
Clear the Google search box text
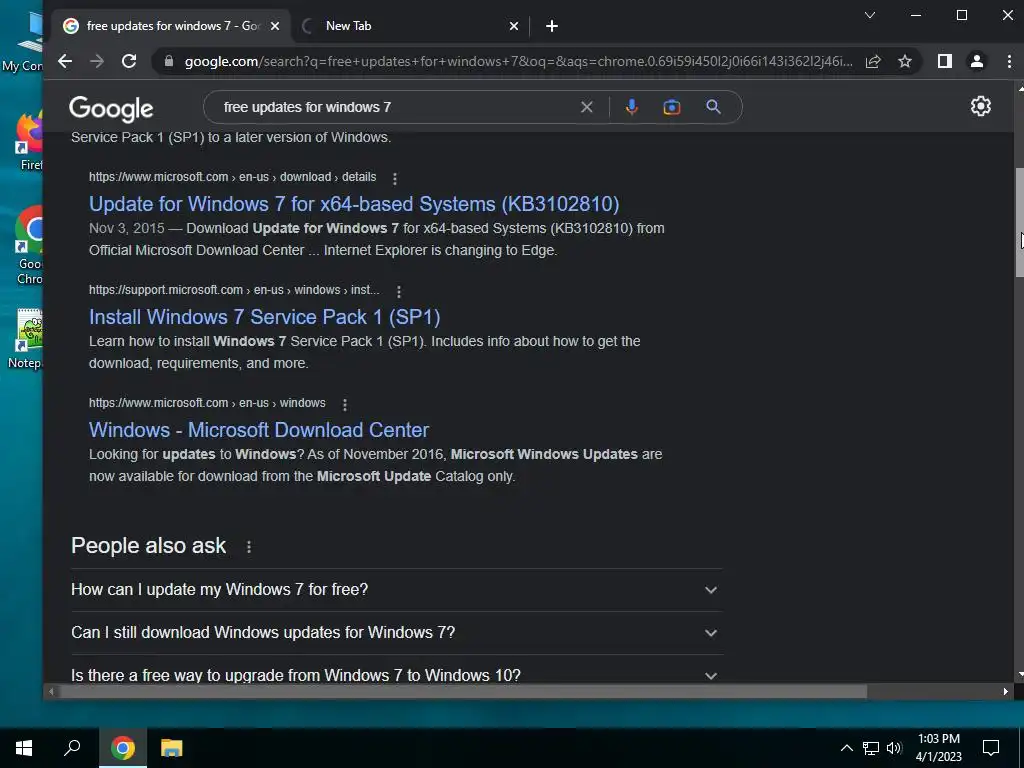click(x=586, y=107)
